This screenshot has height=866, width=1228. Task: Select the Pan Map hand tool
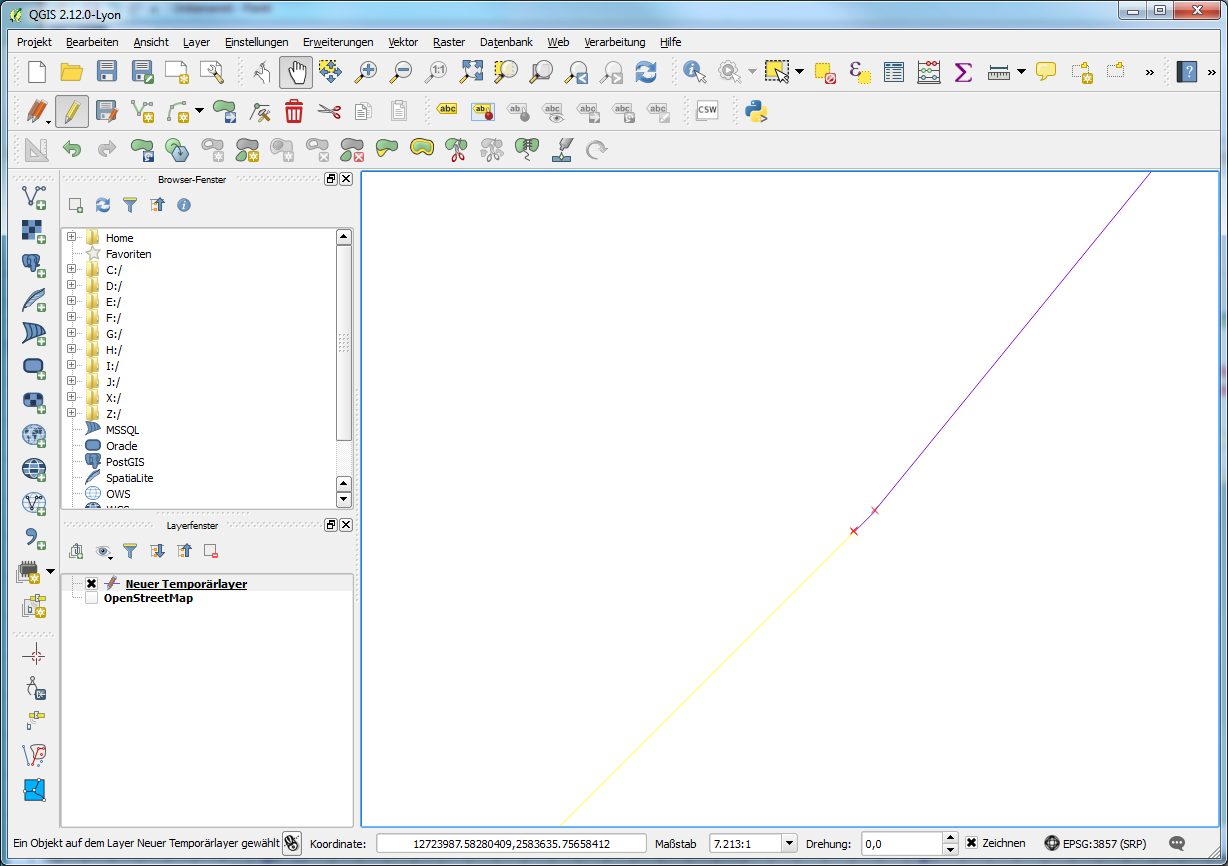[296, 72]
